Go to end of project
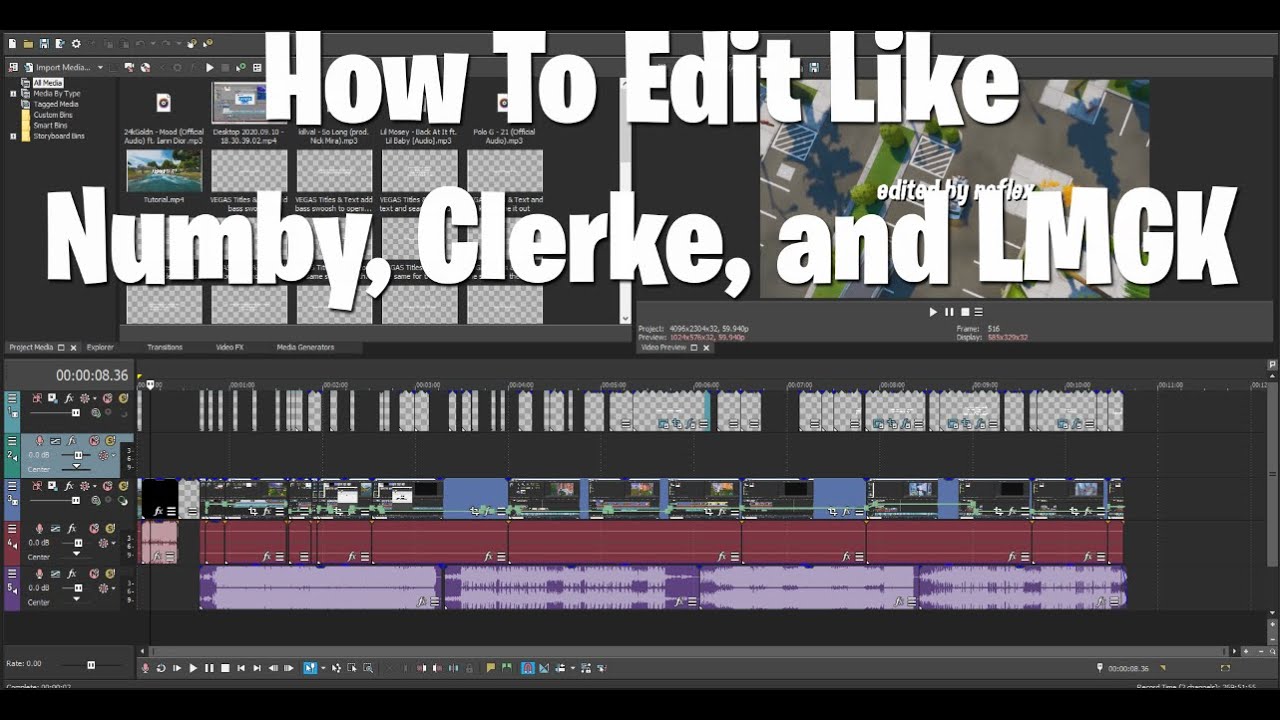This screenshot has width=1280, height=720. pos(257,668)
